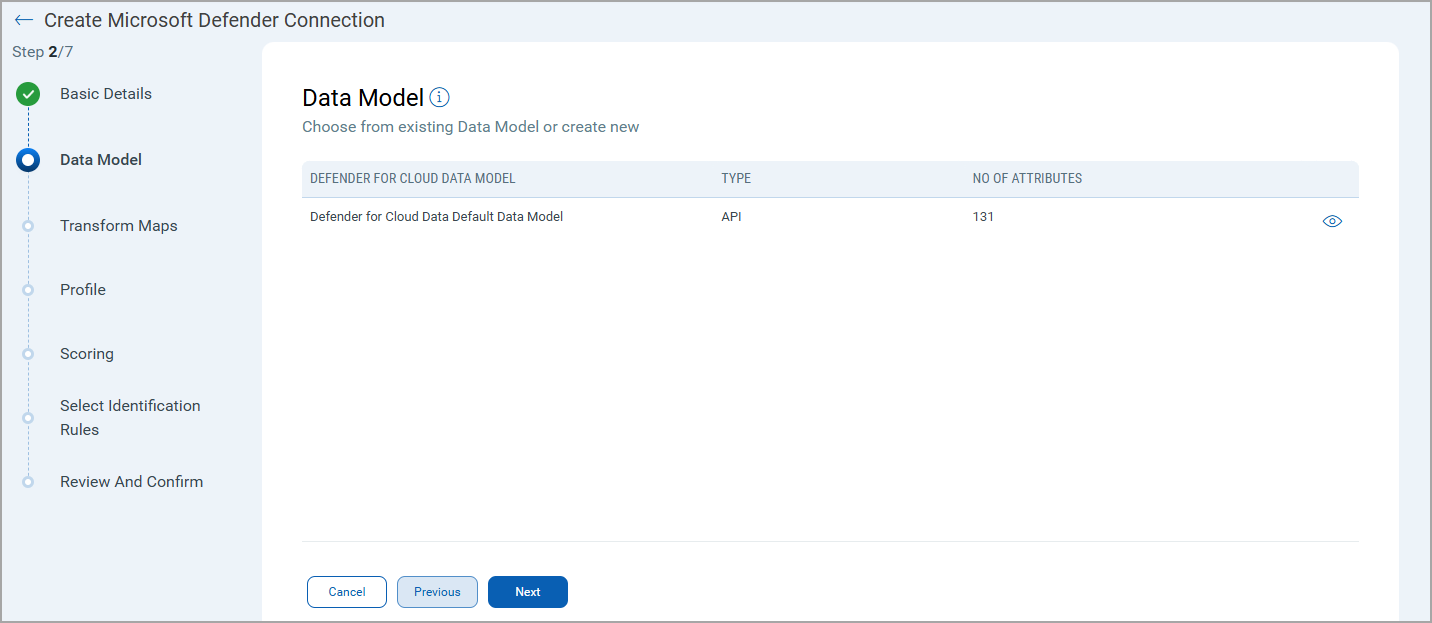Click the Transform Maps step dot
Image resolution: width=1432 pixels, height=623 pixels.
click(x=28, y=226)
